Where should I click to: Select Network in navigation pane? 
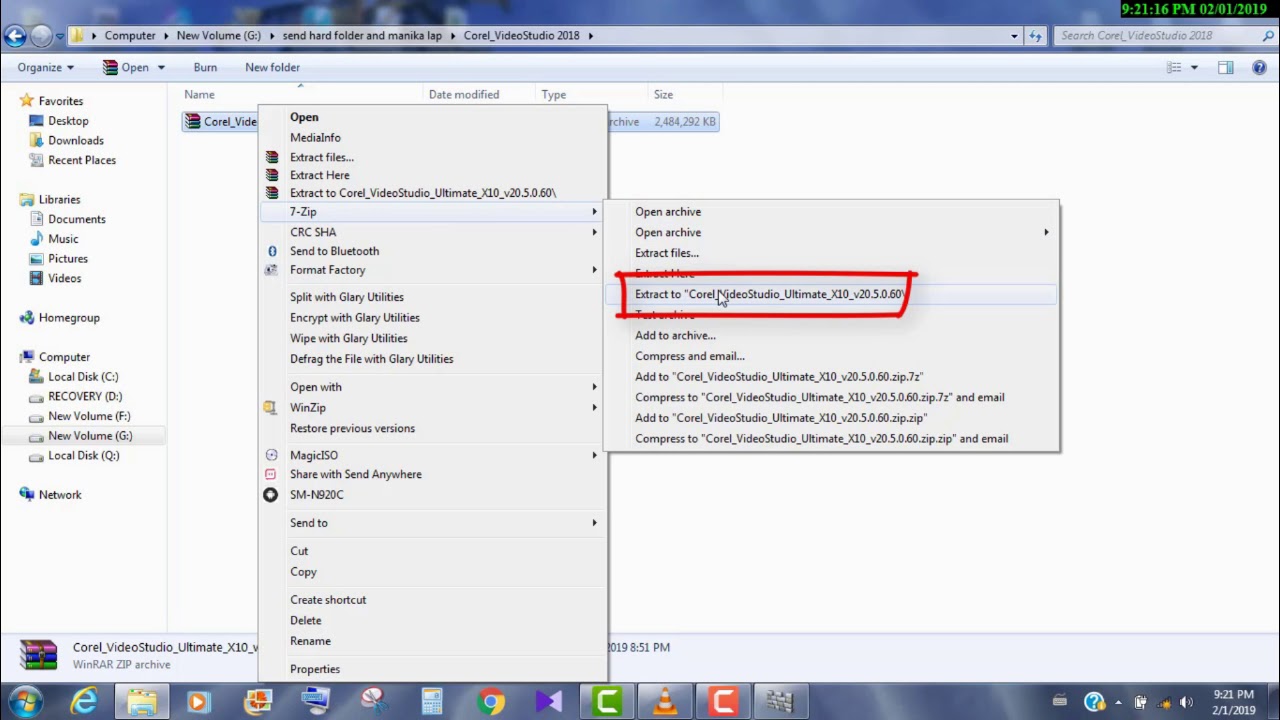point(60,495)
